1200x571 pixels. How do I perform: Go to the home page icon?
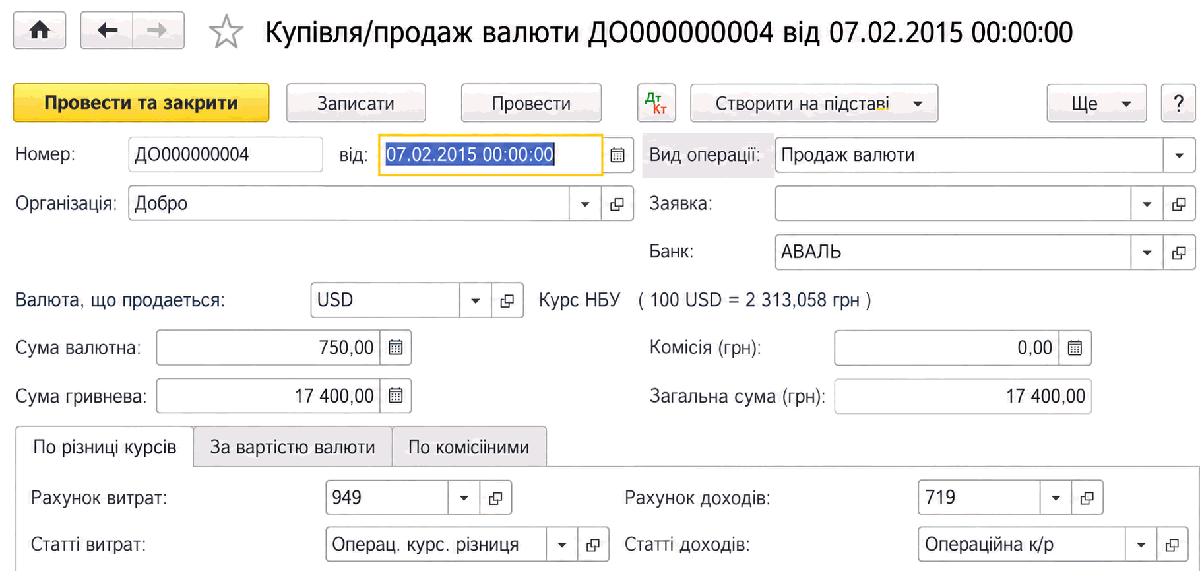(40, 31)
